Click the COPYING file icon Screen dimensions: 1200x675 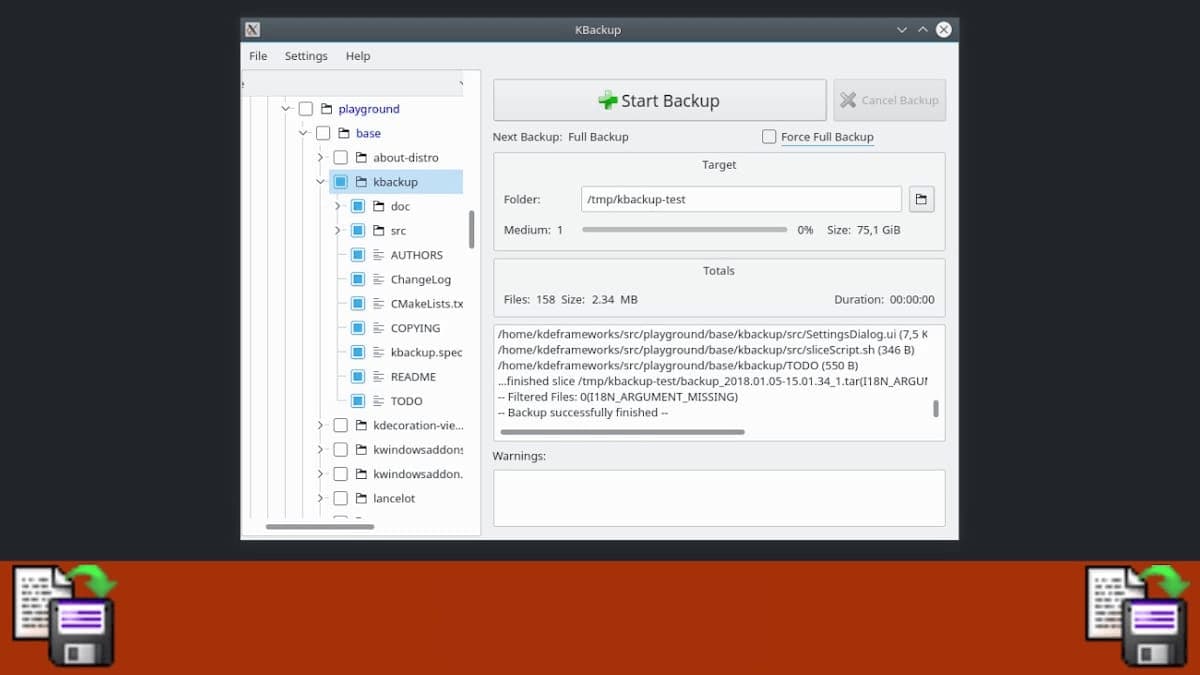click(378, 328)
